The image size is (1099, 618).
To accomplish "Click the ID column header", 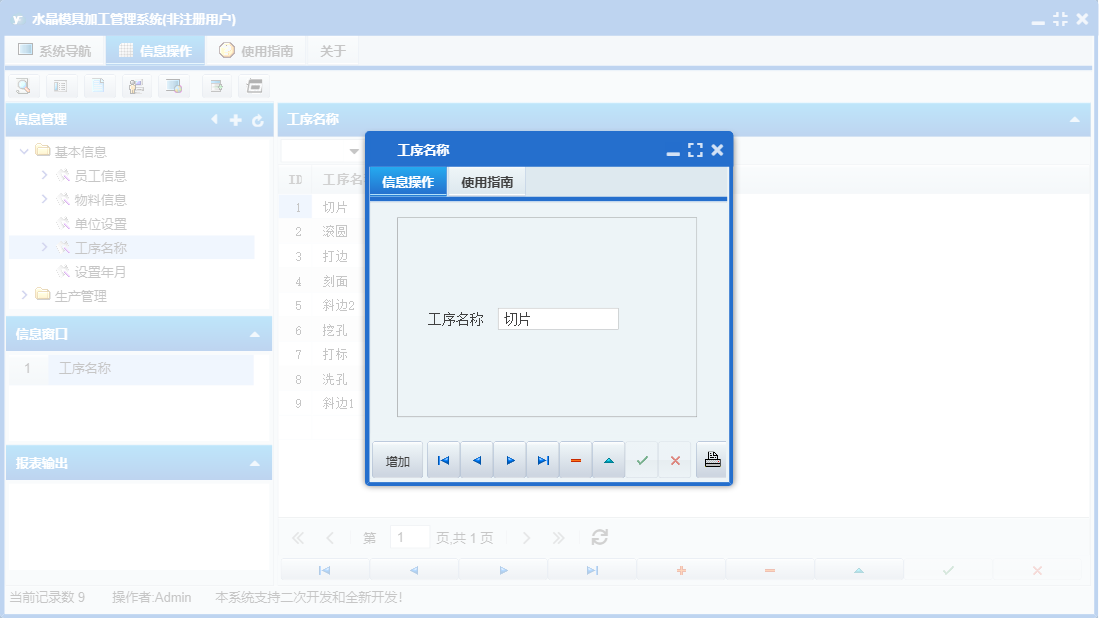I will point(296,180).
